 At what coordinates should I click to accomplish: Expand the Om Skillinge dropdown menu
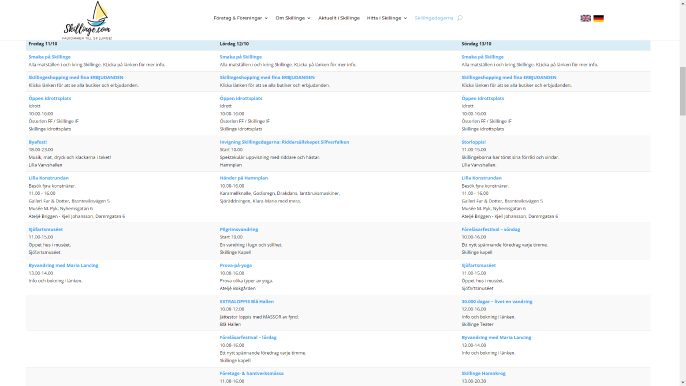(x=293, y=18)
